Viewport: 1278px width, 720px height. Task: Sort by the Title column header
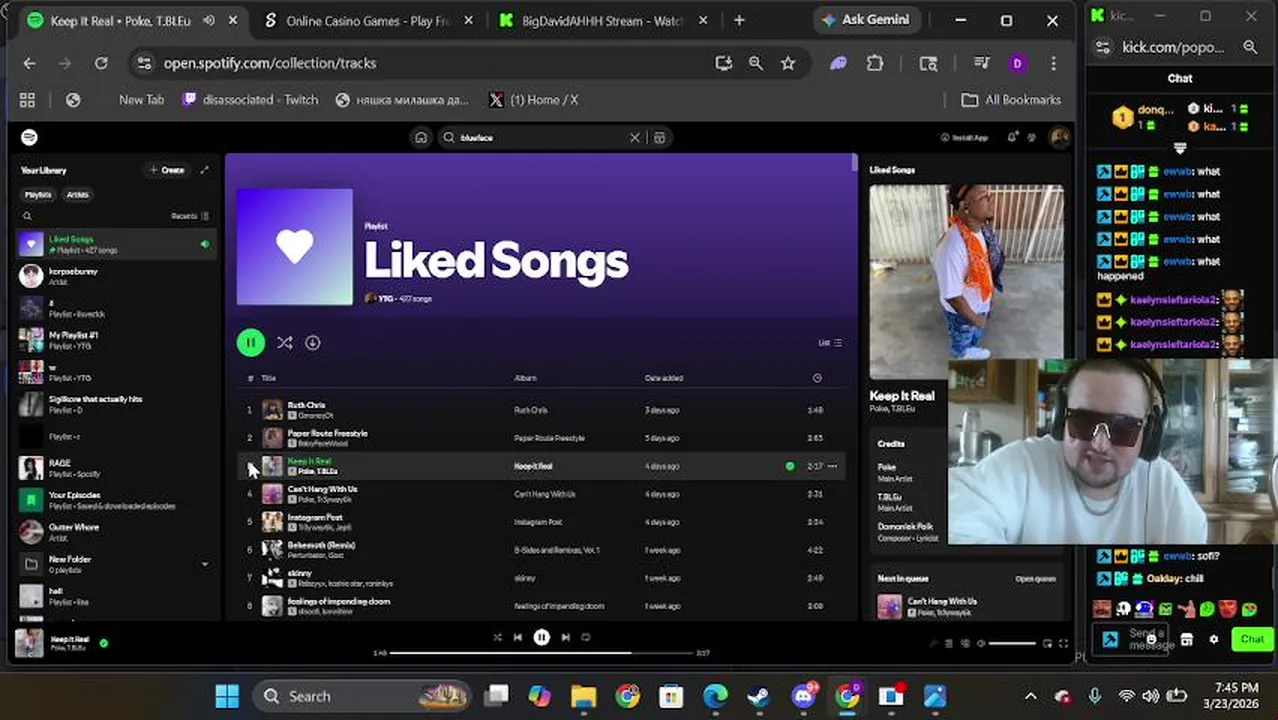268,378
